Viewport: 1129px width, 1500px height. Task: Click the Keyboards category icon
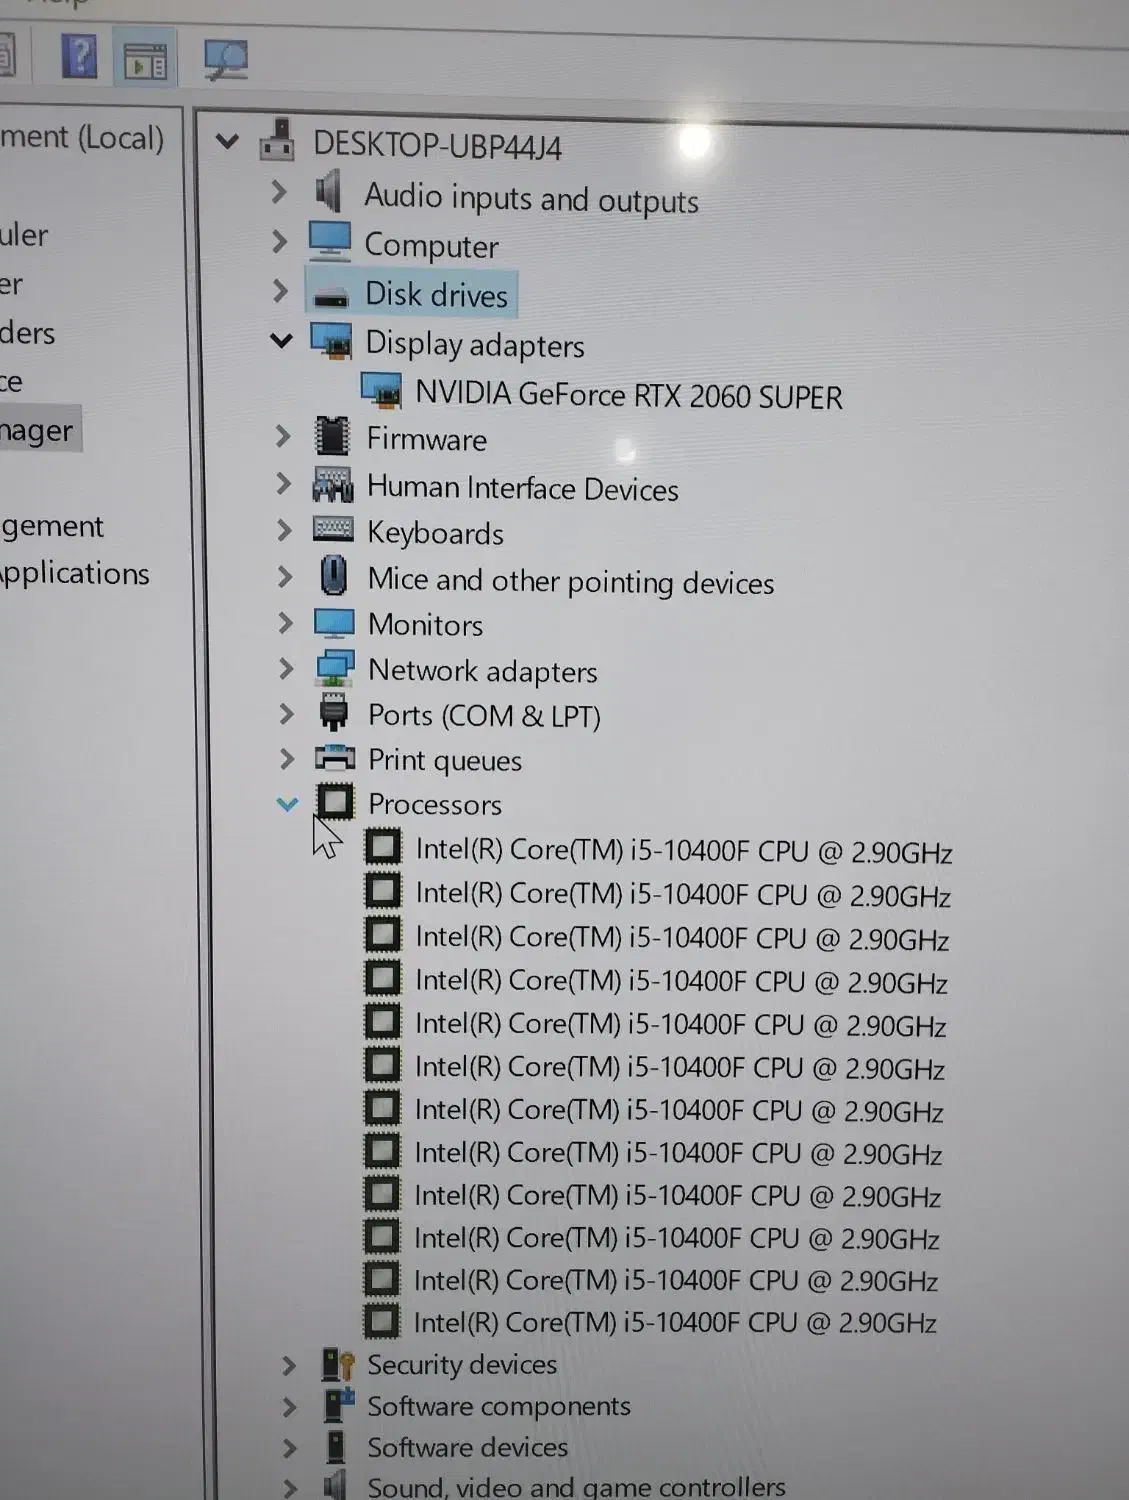[333, 529]
